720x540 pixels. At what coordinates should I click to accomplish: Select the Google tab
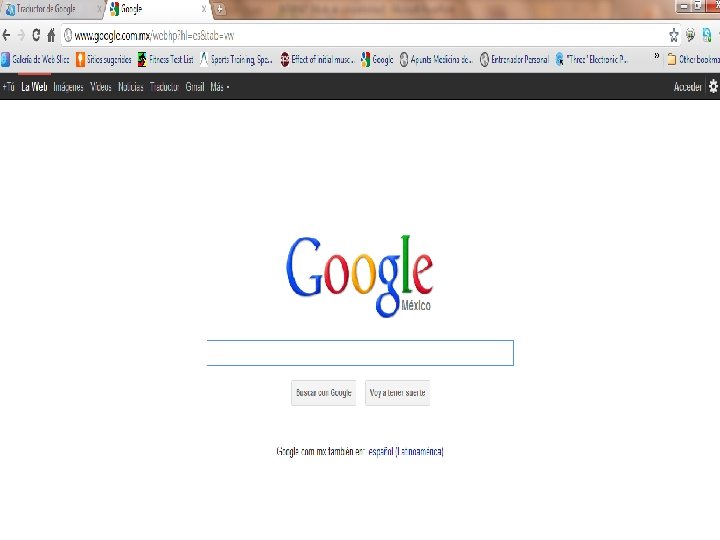point(156,9)
